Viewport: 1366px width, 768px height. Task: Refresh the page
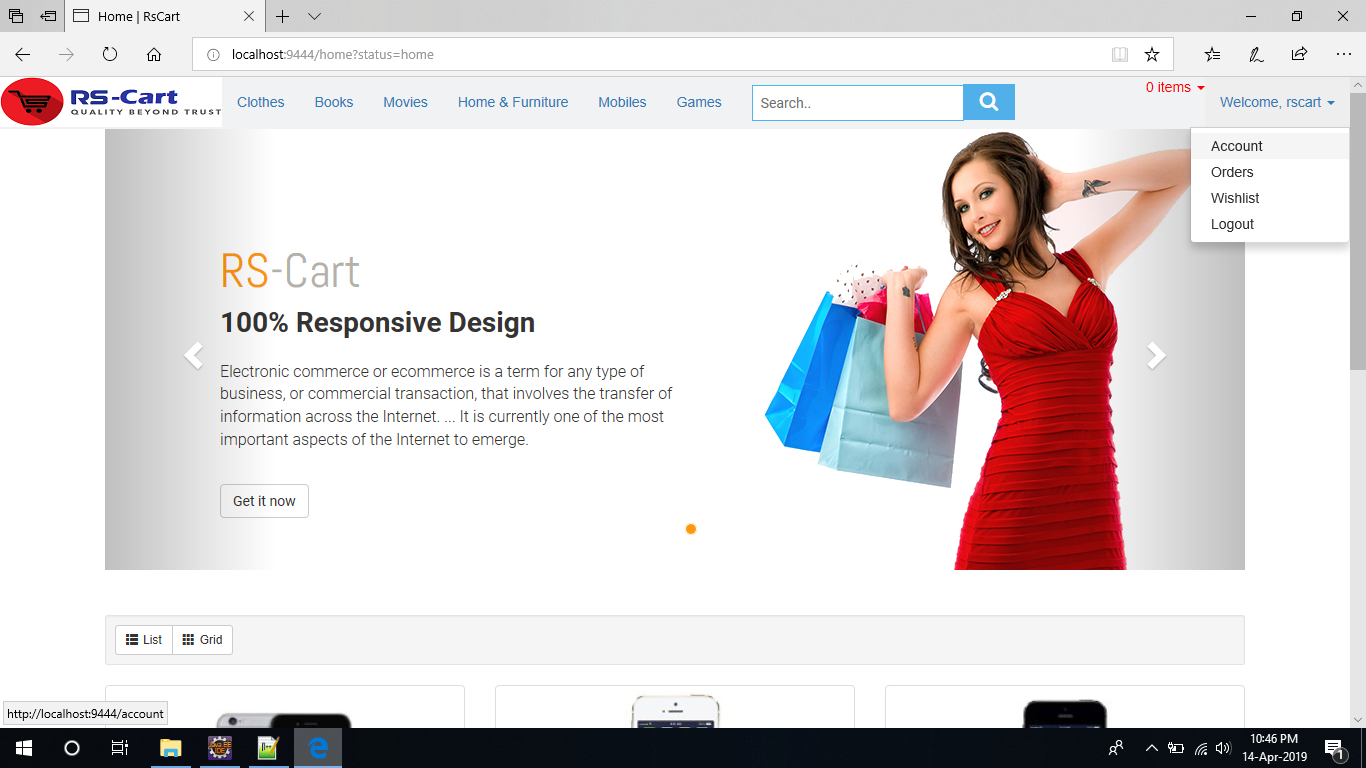click(x=110, y=54)
